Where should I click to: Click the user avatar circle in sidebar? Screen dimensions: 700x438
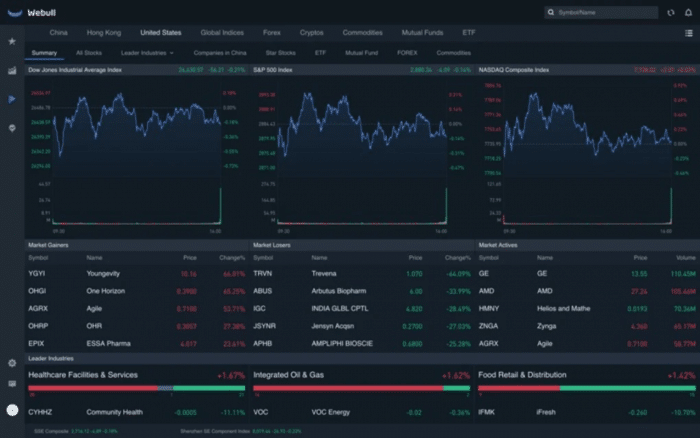pos(12,410)
